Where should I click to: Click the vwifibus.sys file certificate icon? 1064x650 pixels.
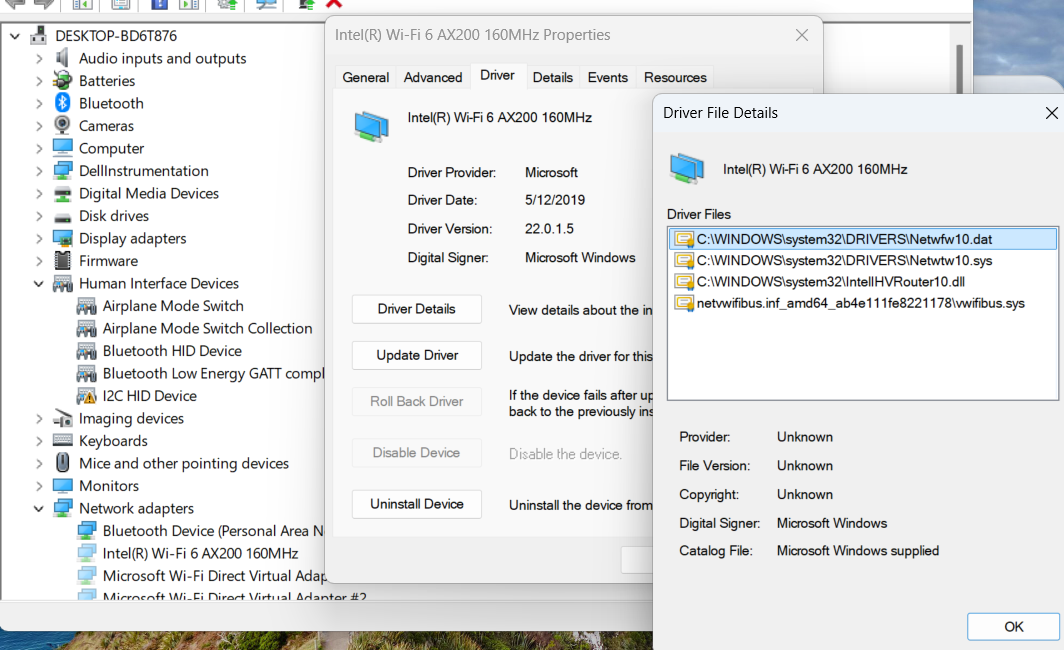[x=684, y=303]
